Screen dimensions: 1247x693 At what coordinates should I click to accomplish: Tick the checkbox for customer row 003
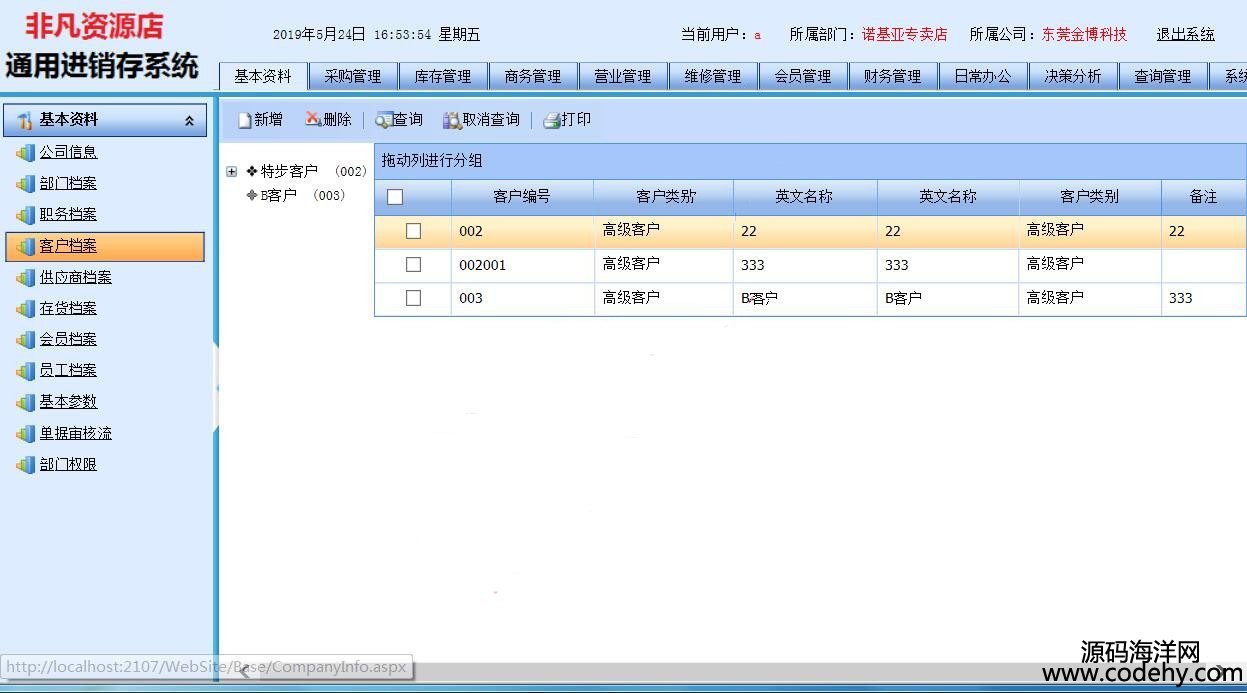coord(413,298)
